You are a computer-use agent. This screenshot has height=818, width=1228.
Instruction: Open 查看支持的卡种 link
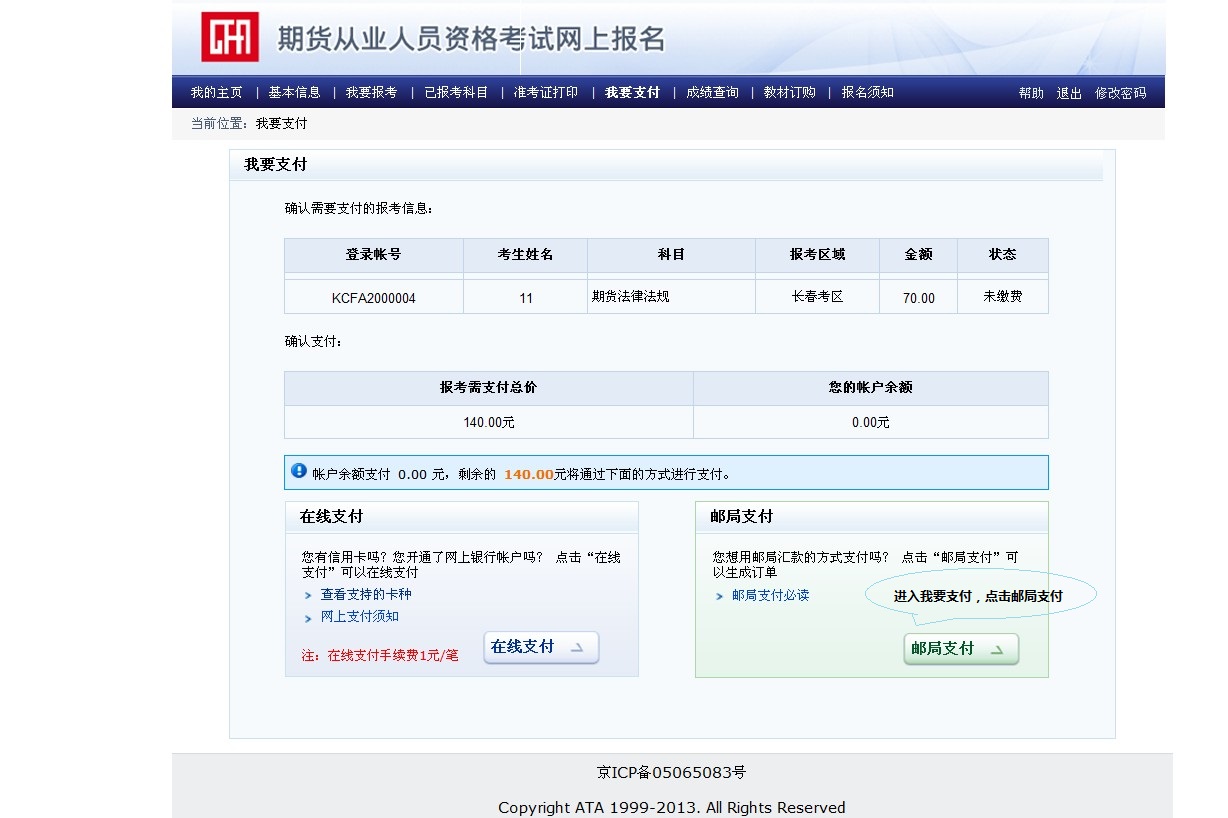pos(365,594)
